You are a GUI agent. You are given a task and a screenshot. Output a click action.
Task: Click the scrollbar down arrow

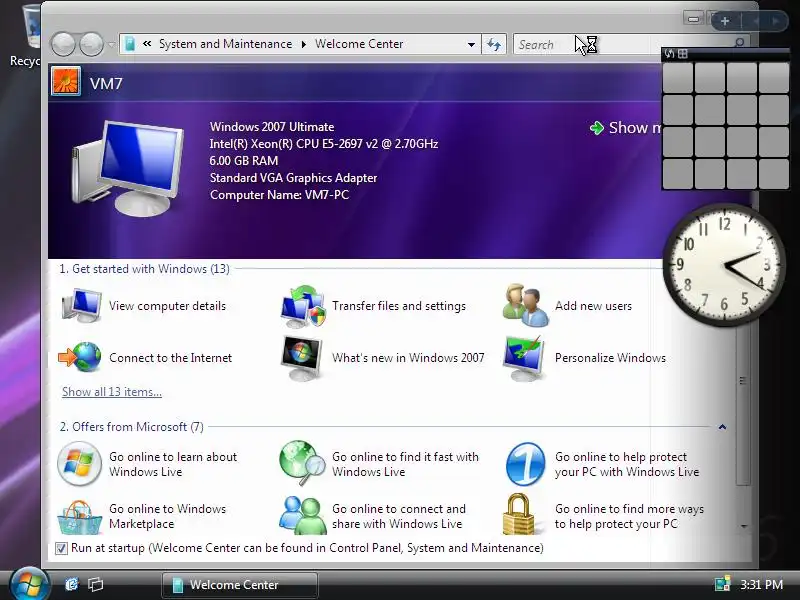pyautogui.click(x=743, y=526)
